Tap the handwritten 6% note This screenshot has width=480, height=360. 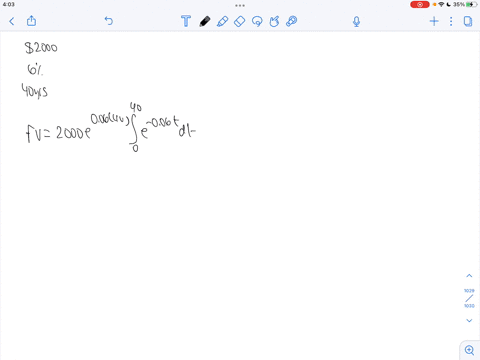pos(35,69)
